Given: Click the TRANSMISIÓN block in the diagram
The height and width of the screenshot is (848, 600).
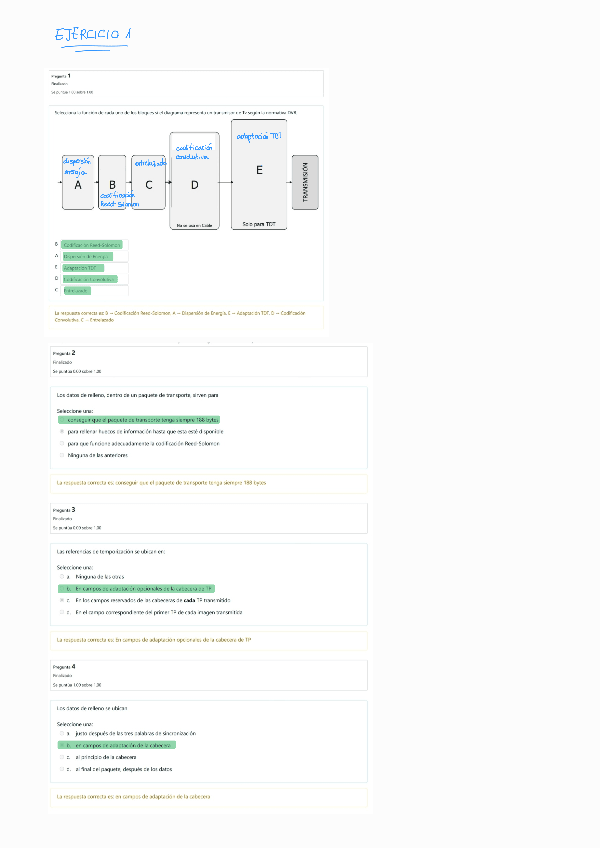Looking at the screenshot, I should tap(305, 183).
